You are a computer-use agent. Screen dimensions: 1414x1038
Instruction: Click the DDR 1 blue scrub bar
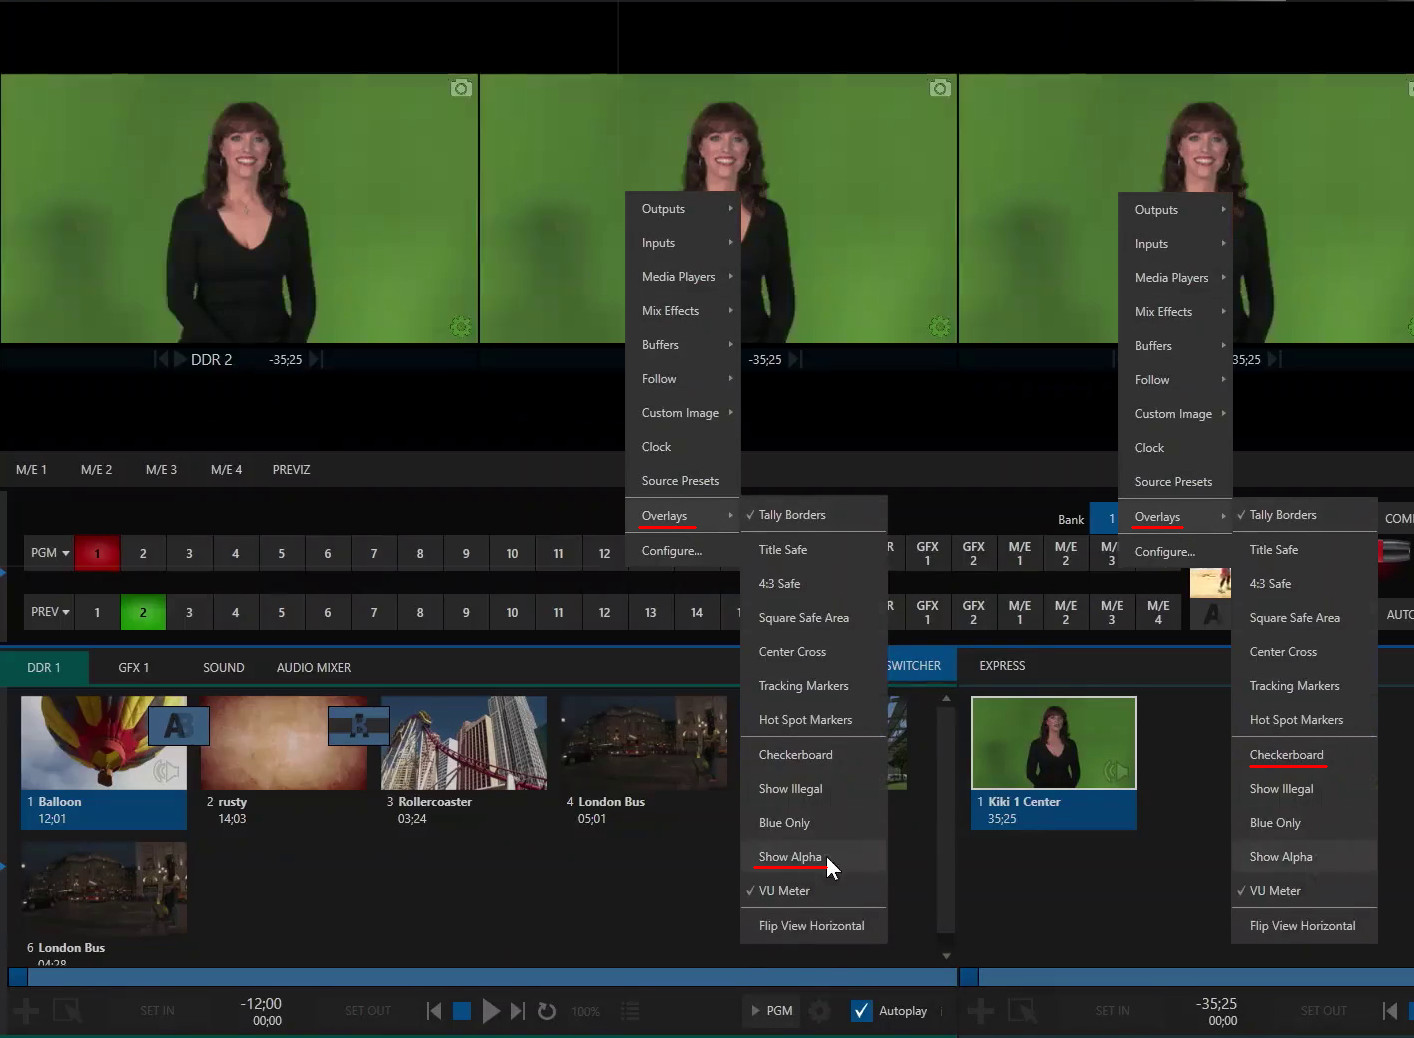point(482,977)
